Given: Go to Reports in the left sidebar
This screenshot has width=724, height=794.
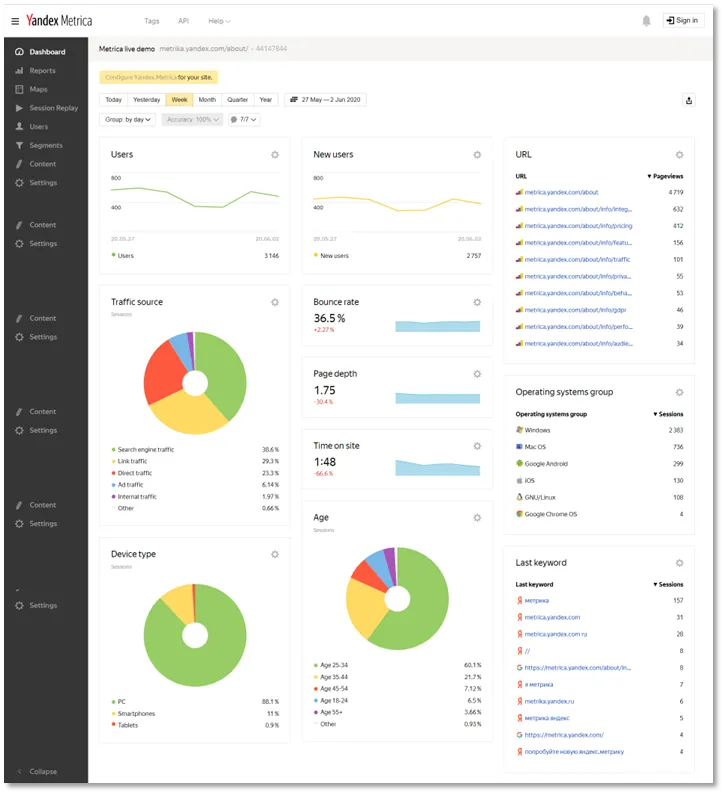Looking at the screenshot, I should point(42,71).
